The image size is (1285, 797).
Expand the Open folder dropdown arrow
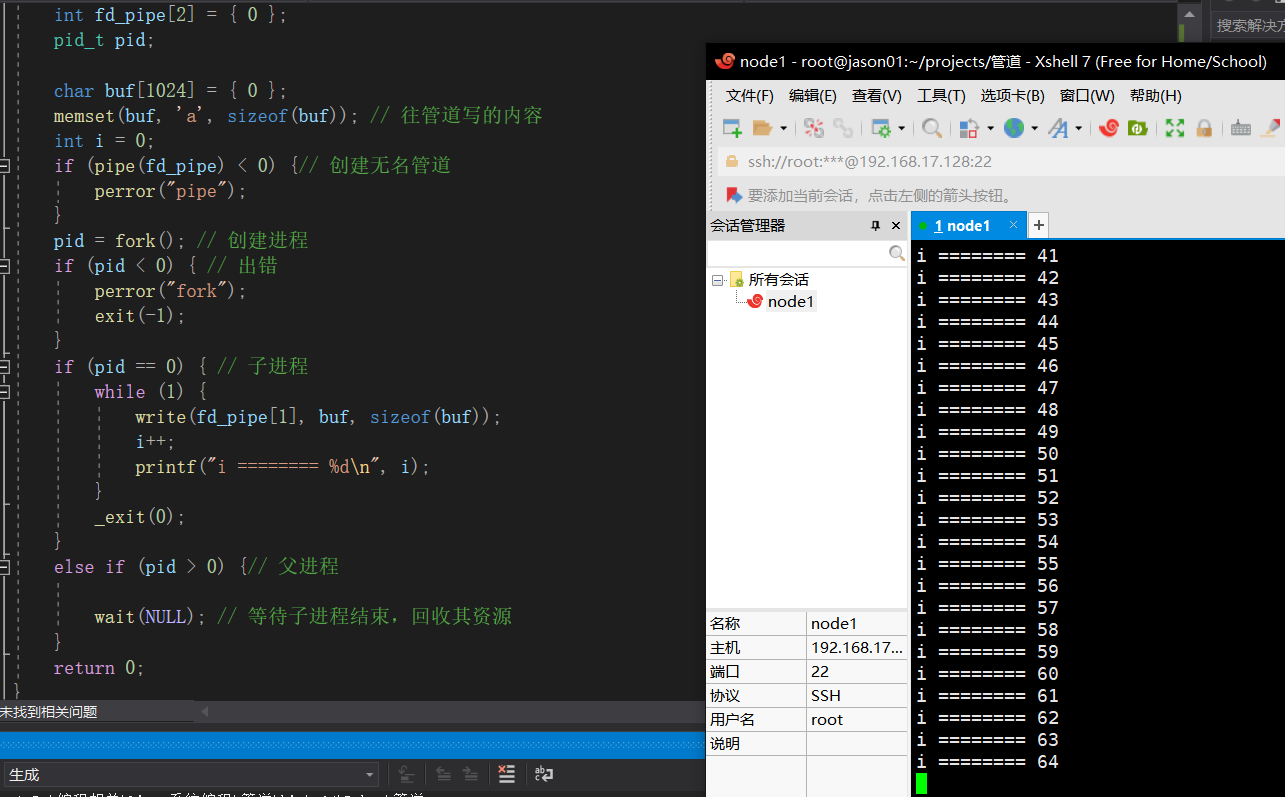(784, 128)
